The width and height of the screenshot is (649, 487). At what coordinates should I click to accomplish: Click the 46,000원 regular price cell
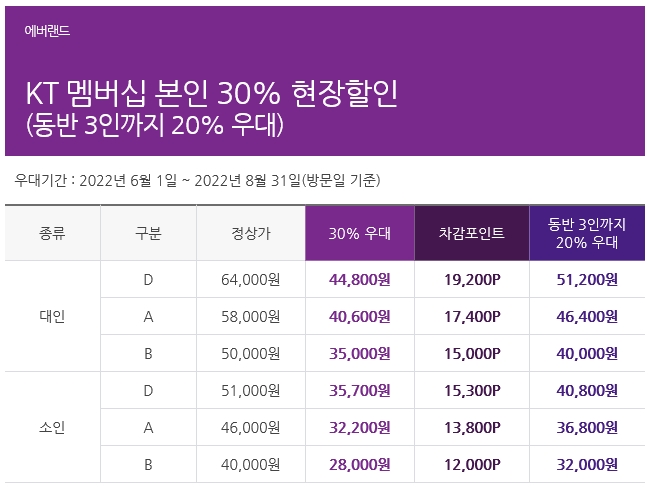tap(250, 428)
